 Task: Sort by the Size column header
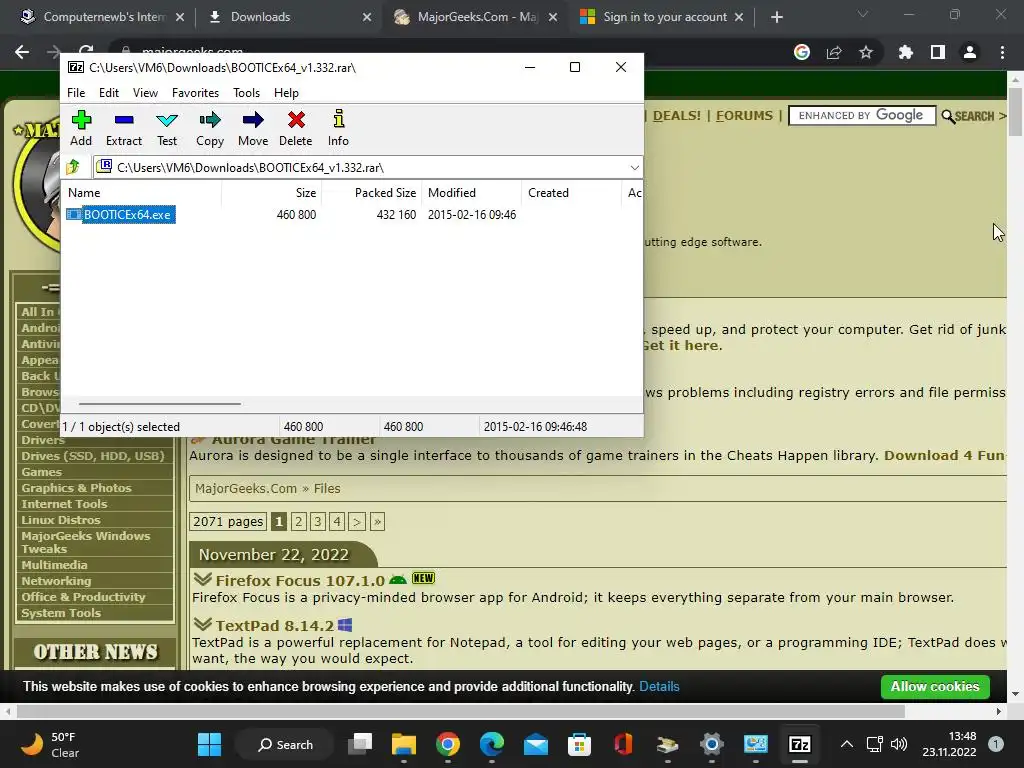click(x=272, y=193)
